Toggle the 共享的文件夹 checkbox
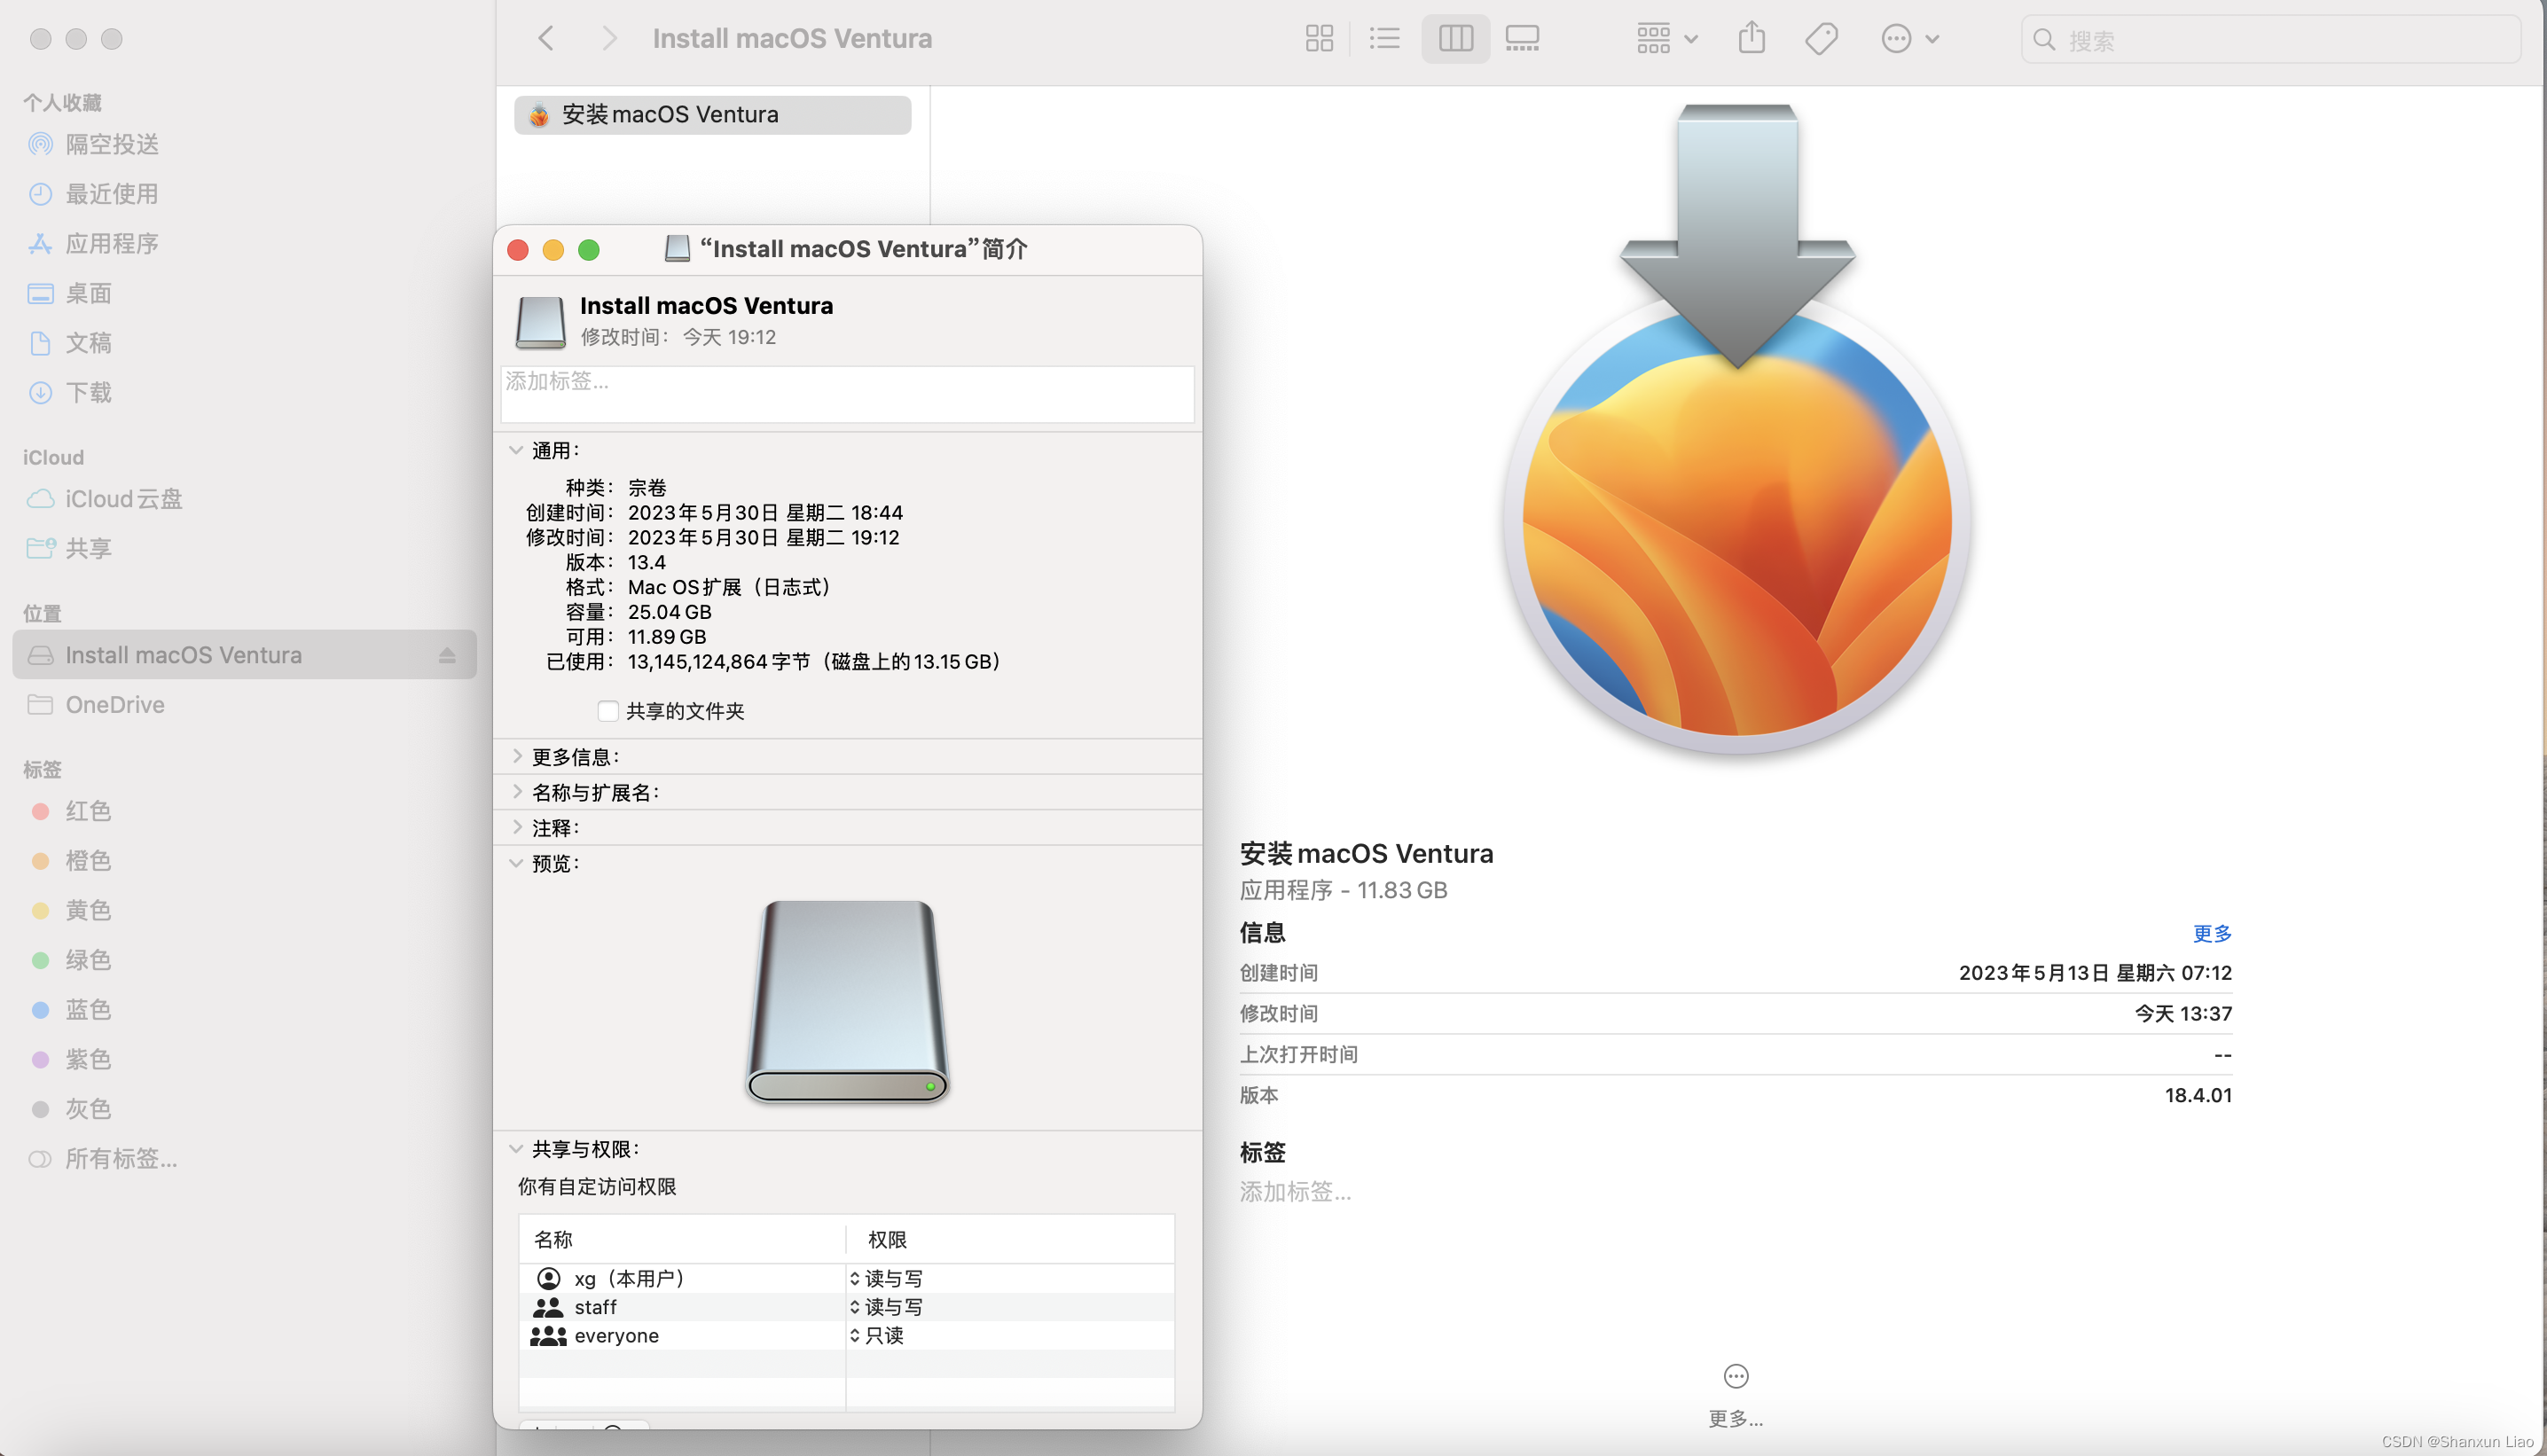The width and height of the screenshot is (2547, 1456). (x=607, y=711)
